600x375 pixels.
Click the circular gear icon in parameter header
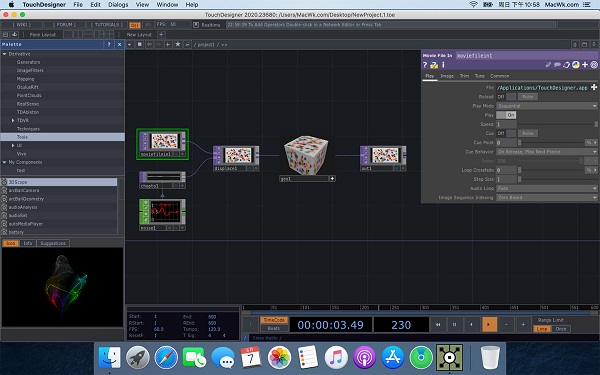click(594, 65)
